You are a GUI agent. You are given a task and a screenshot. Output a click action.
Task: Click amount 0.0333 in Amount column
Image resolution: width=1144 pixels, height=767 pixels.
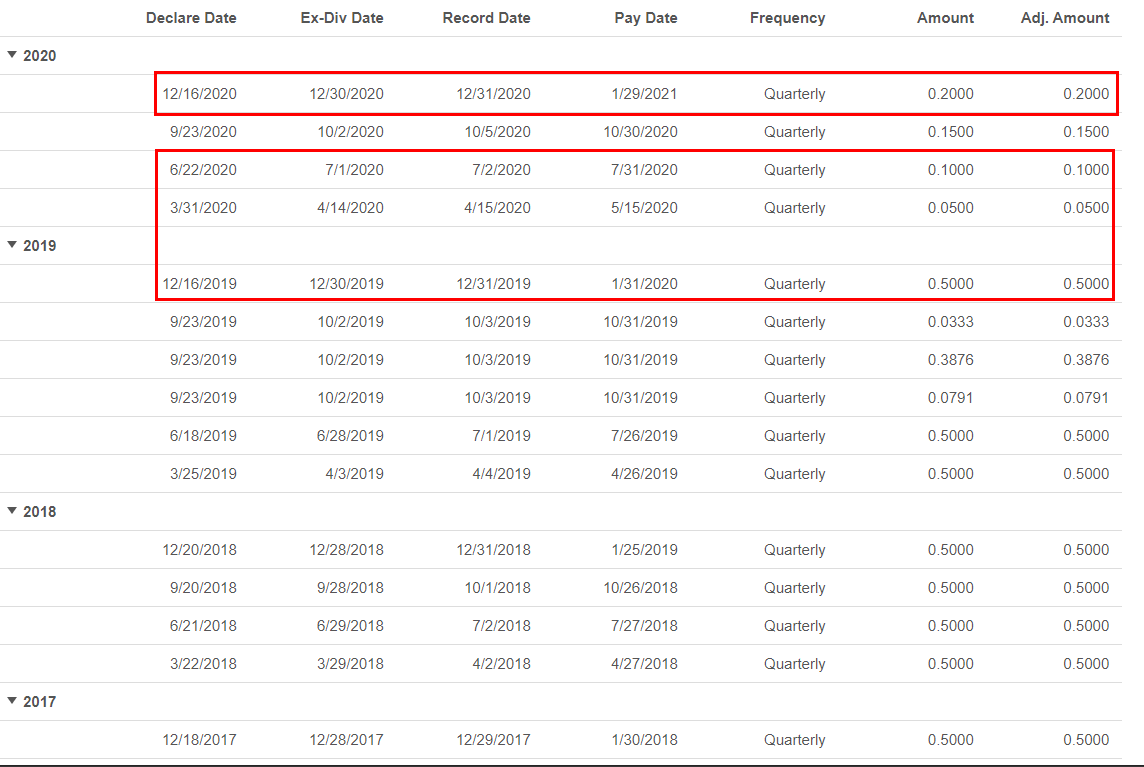[951, 321]
